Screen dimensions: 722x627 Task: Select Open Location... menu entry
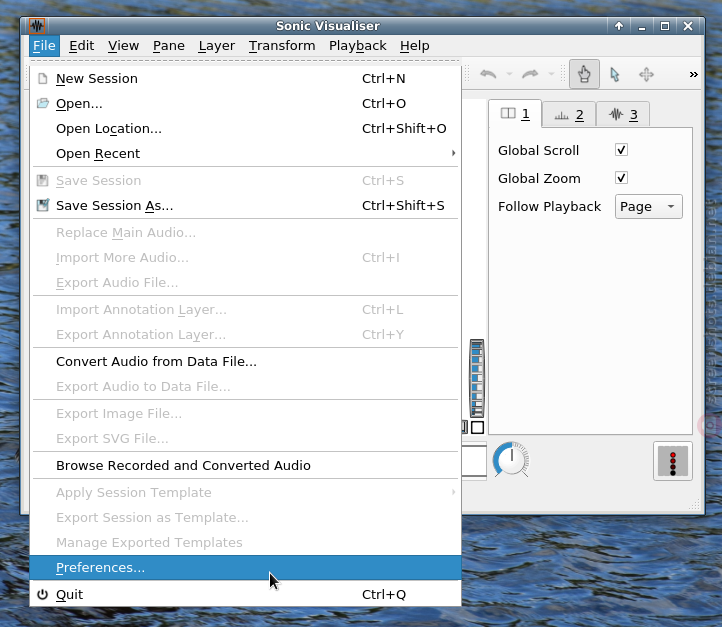(245, 128)
